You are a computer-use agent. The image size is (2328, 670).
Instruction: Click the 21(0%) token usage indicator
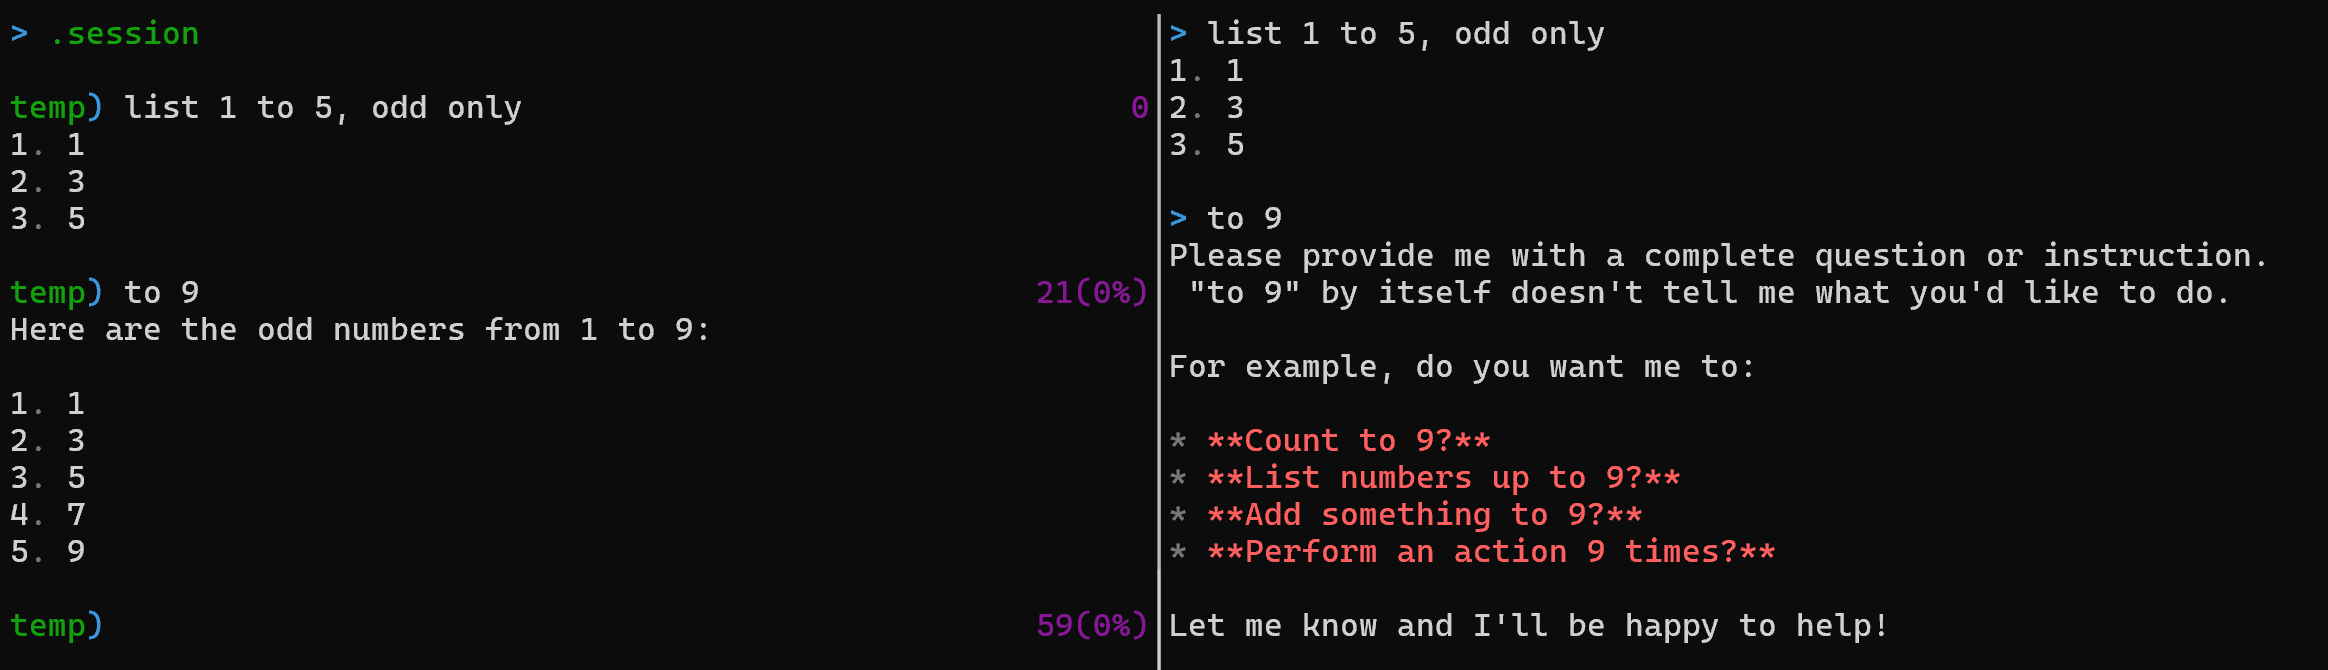click(1091, 293)
